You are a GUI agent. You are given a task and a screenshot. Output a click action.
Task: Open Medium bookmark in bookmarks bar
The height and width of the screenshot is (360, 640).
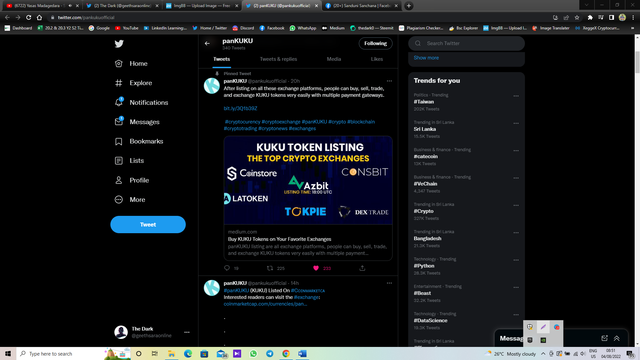coord(333,28)
